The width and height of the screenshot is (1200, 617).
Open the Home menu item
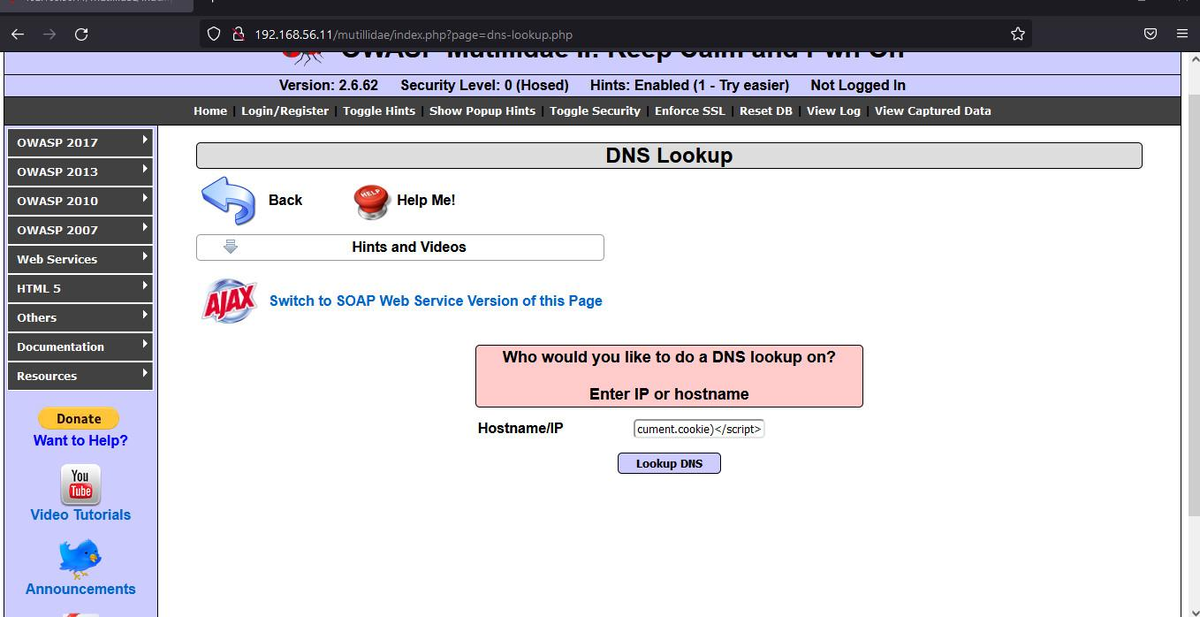pyautogui.click(x=210, y=111)
